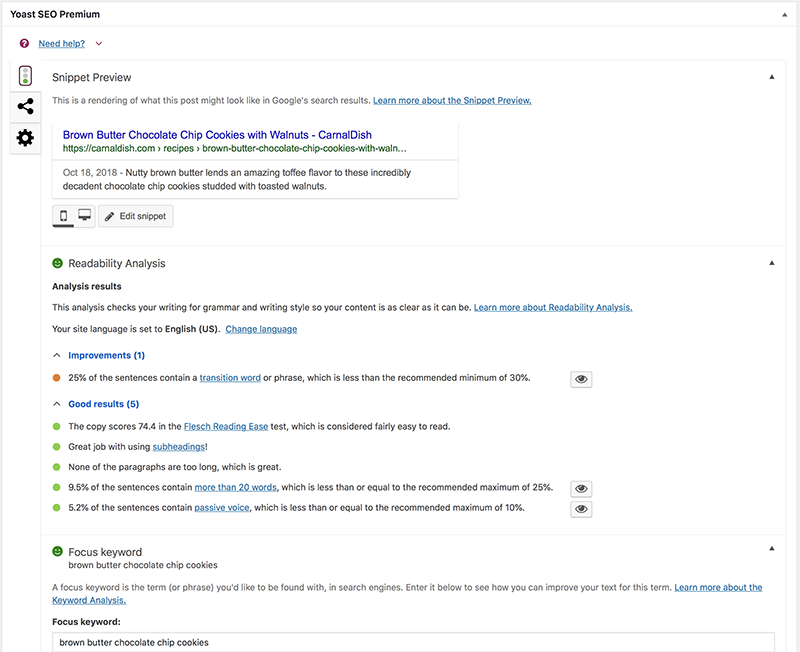The image size is (800, 652).
Task: Highlight passive voice sentences eye icon
Action: pos(581,509)
